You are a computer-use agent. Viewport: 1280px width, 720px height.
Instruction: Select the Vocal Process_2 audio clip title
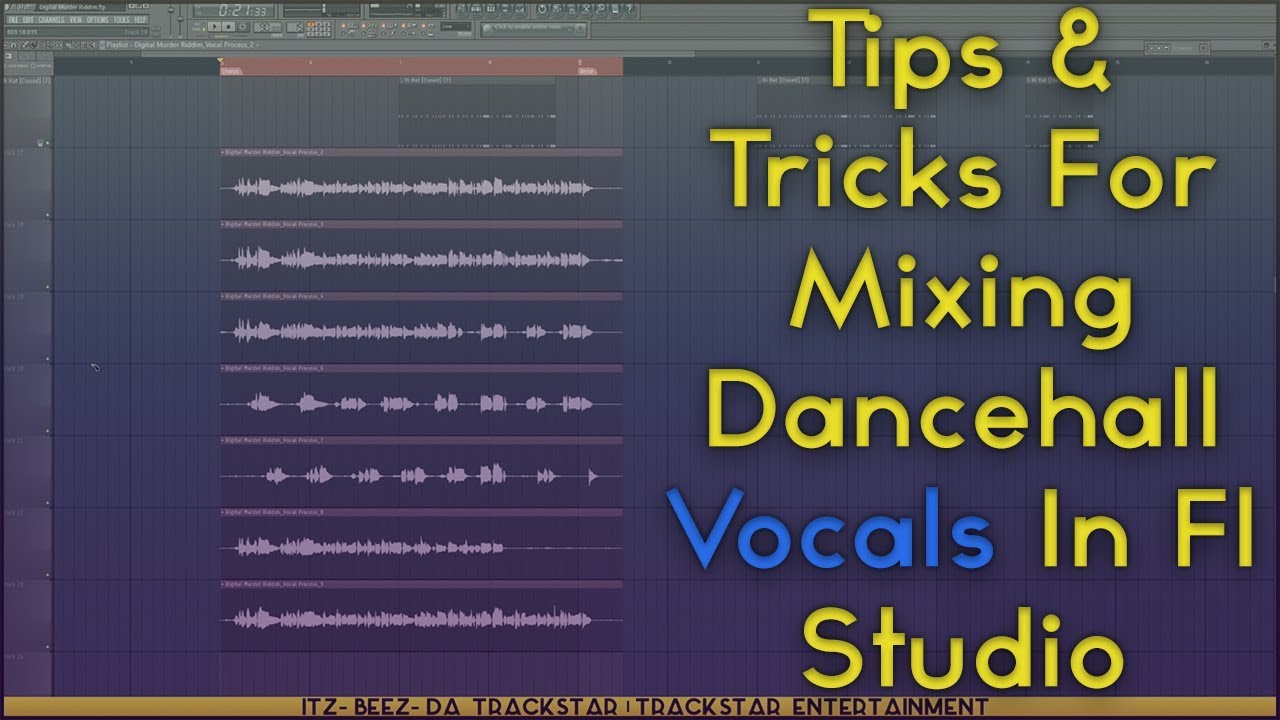[421, 153]
